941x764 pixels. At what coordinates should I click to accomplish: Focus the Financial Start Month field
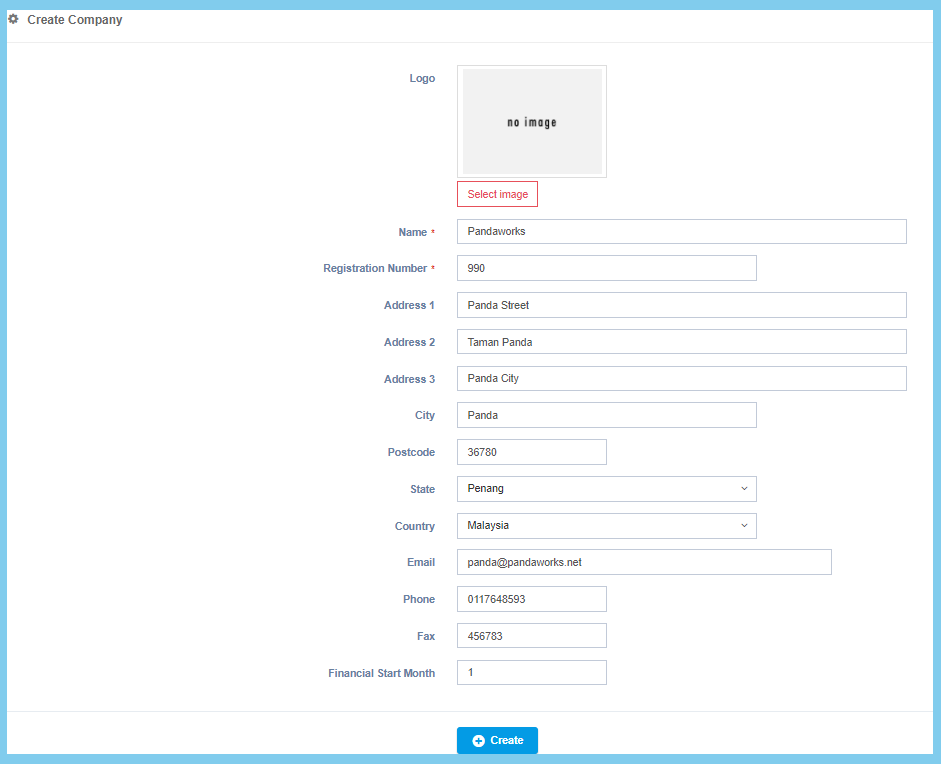pyautogui.click(x=531, y=673)
